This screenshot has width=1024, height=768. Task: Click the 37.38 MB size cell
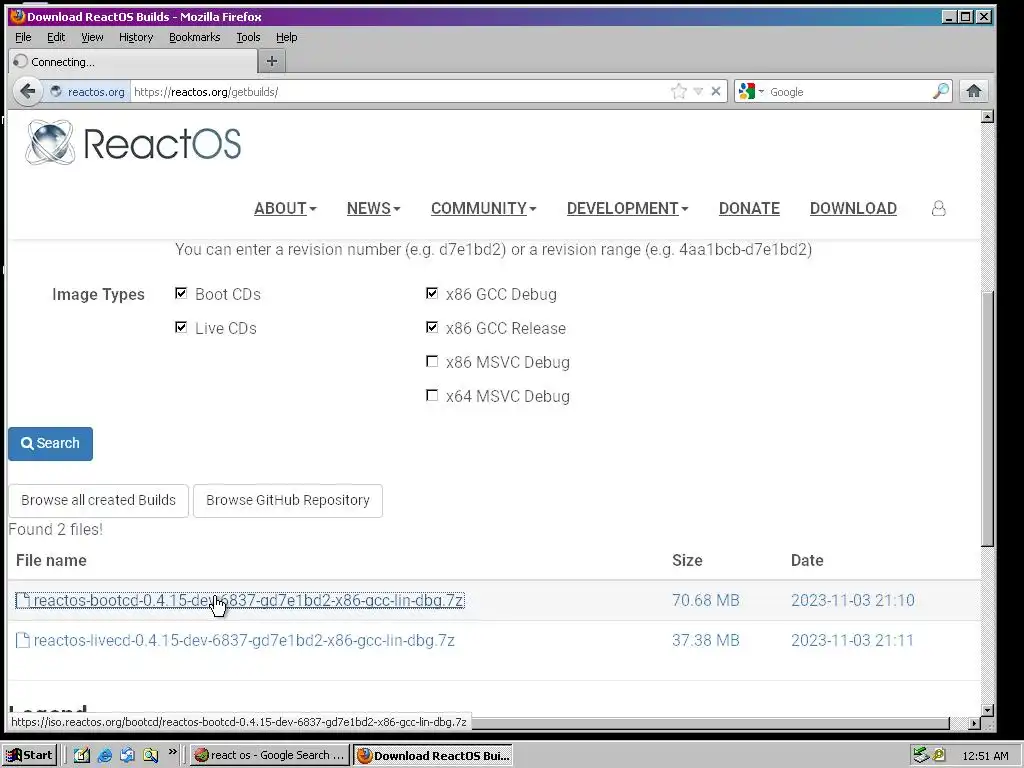point(705,641)
